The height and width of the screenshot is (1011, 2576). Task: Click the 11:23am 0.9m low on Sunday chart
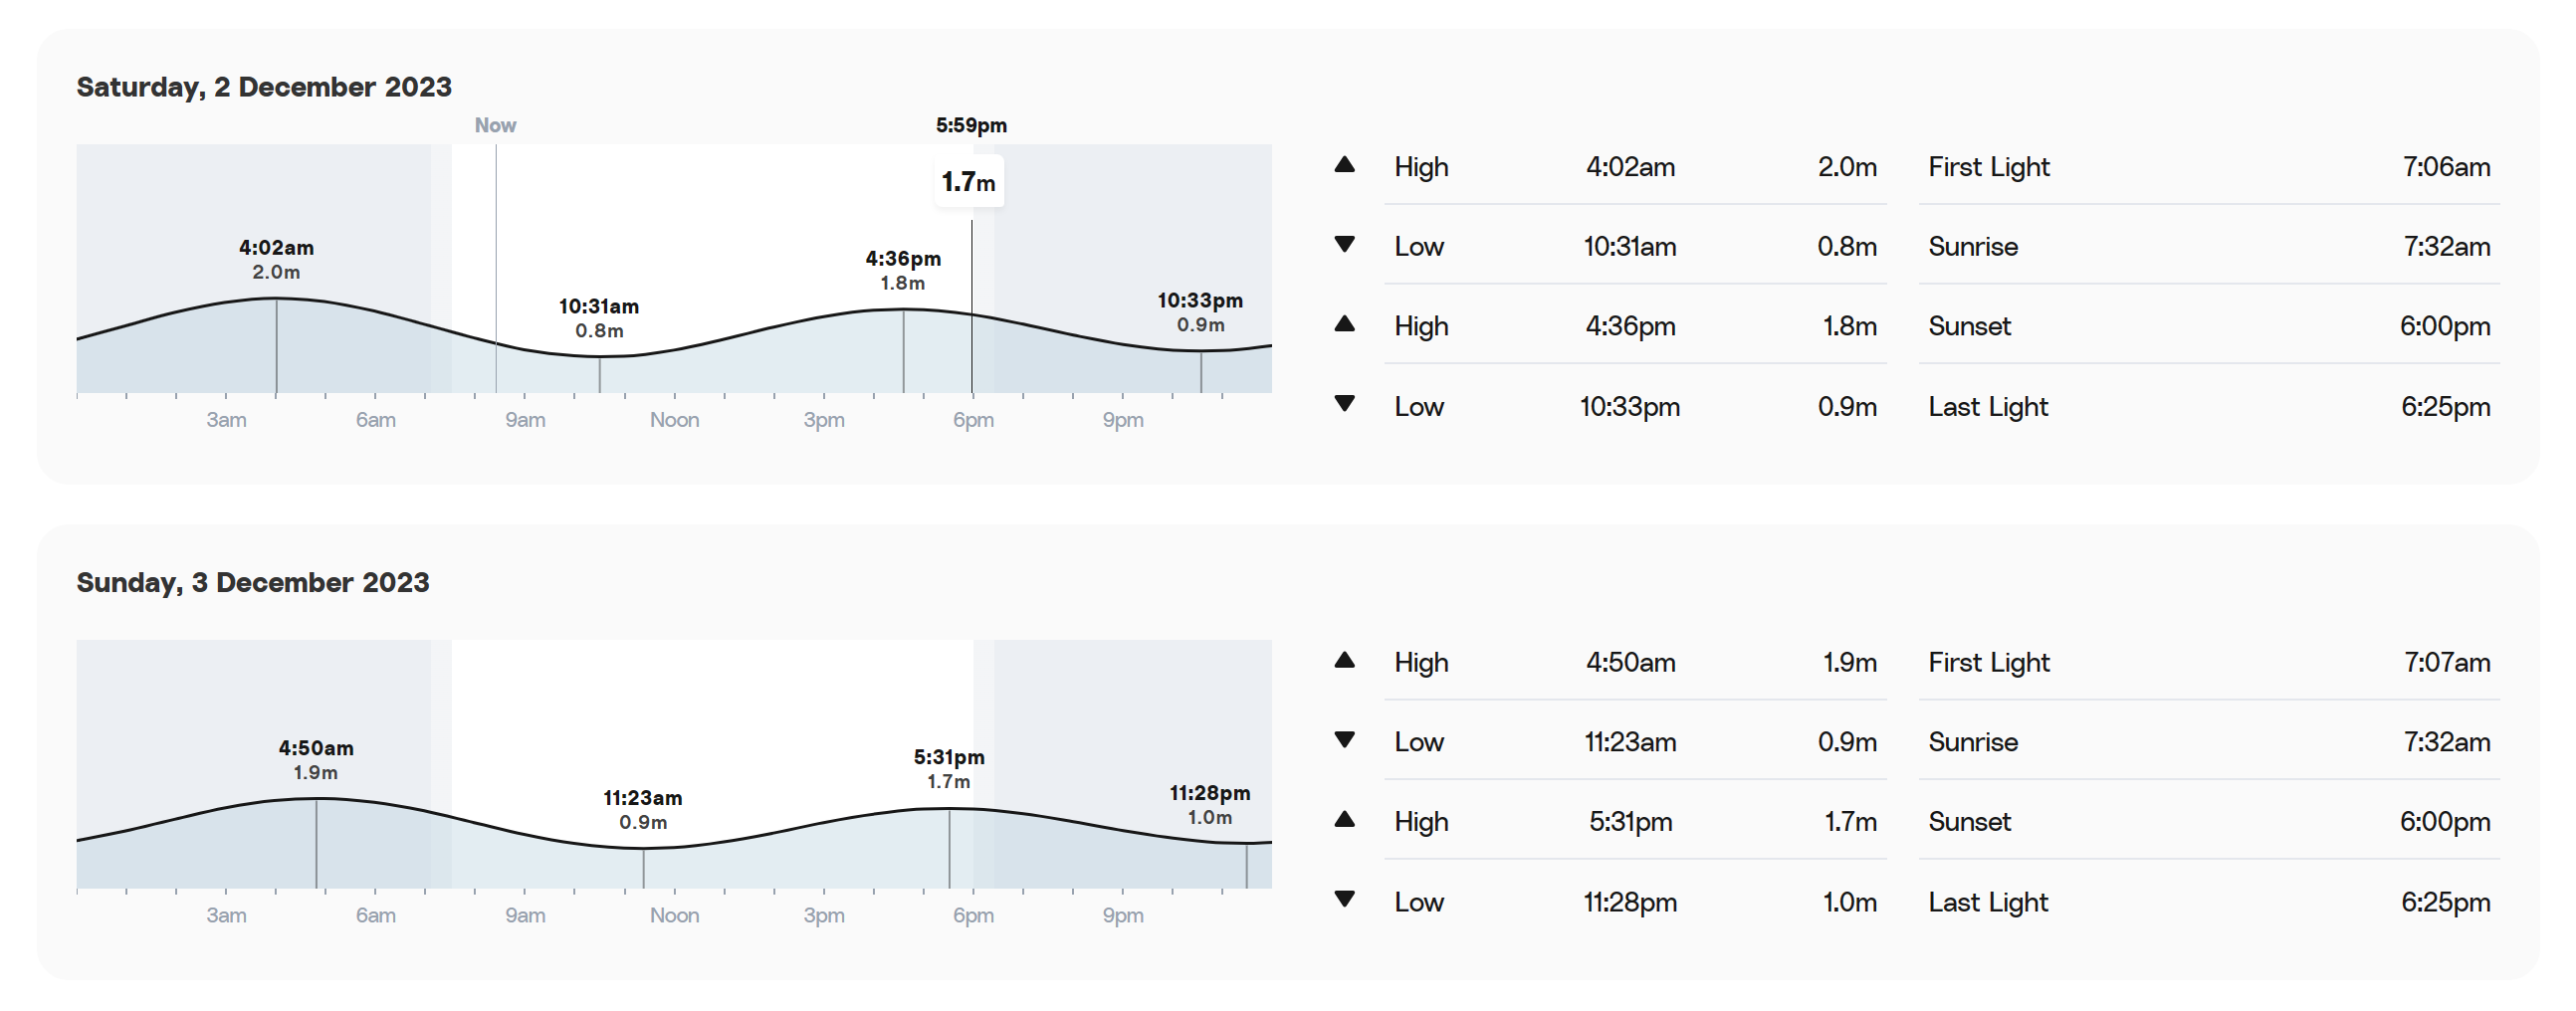pos(643,810)
